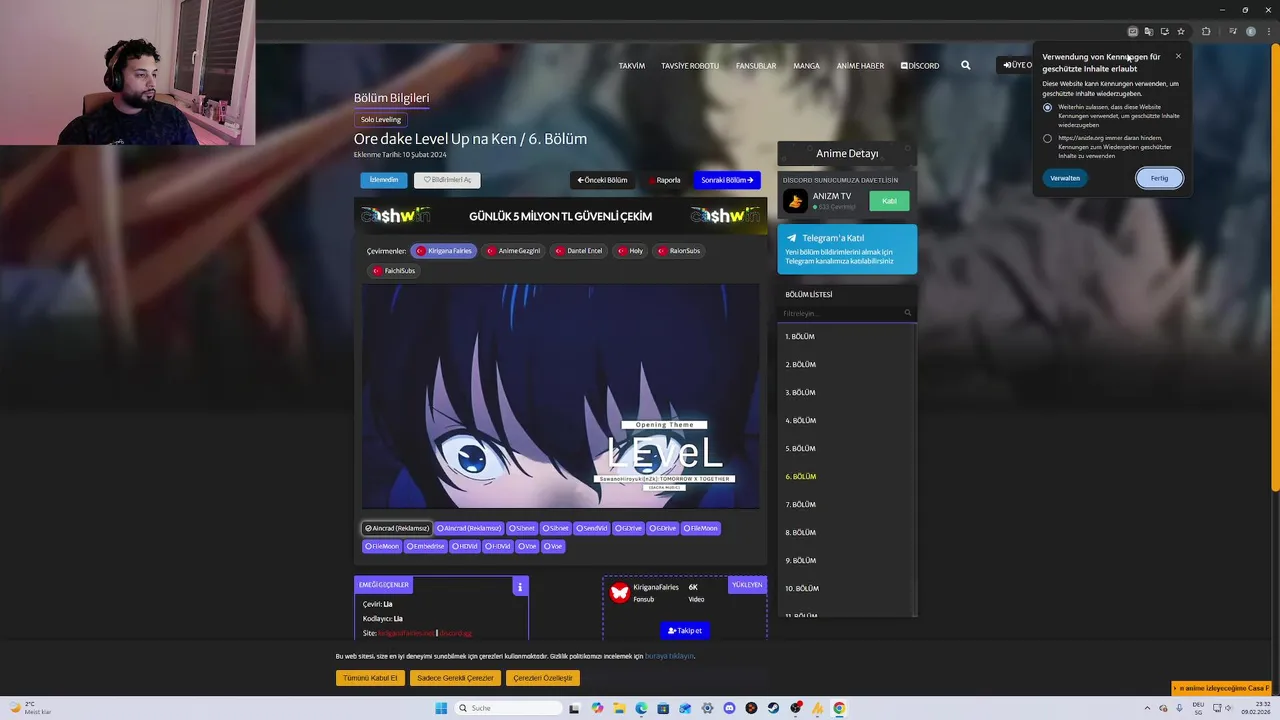Click the install app icon in address bar
The width and height of the screenshot is (1280, 720).
[1164, 31]
